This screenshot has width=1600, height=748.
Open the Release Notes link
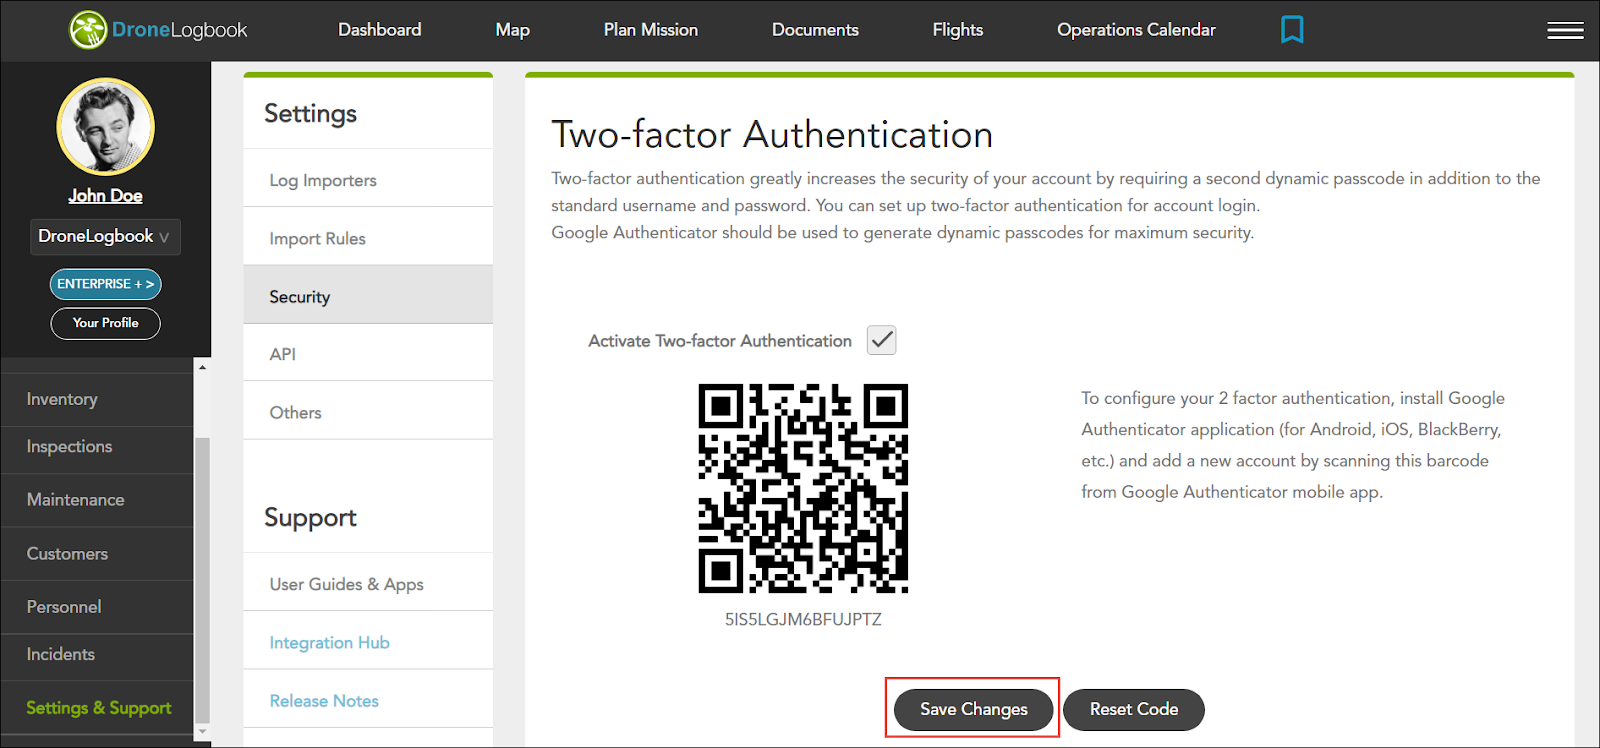[324, 701]
